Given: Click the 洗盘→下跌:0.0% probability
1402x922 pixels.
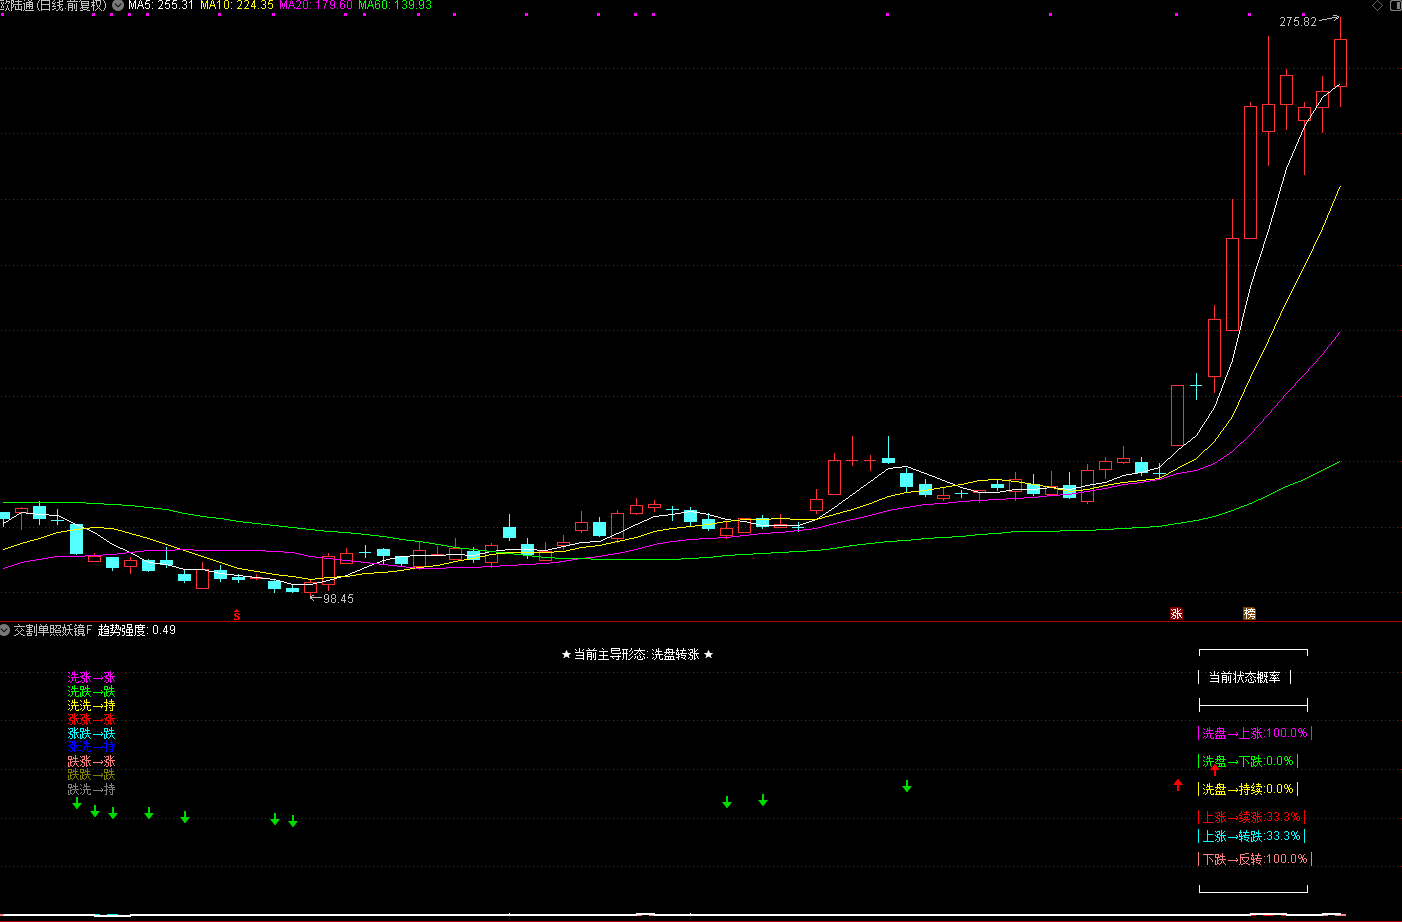Looking at the screenshot, I should tap(1247, 761).
